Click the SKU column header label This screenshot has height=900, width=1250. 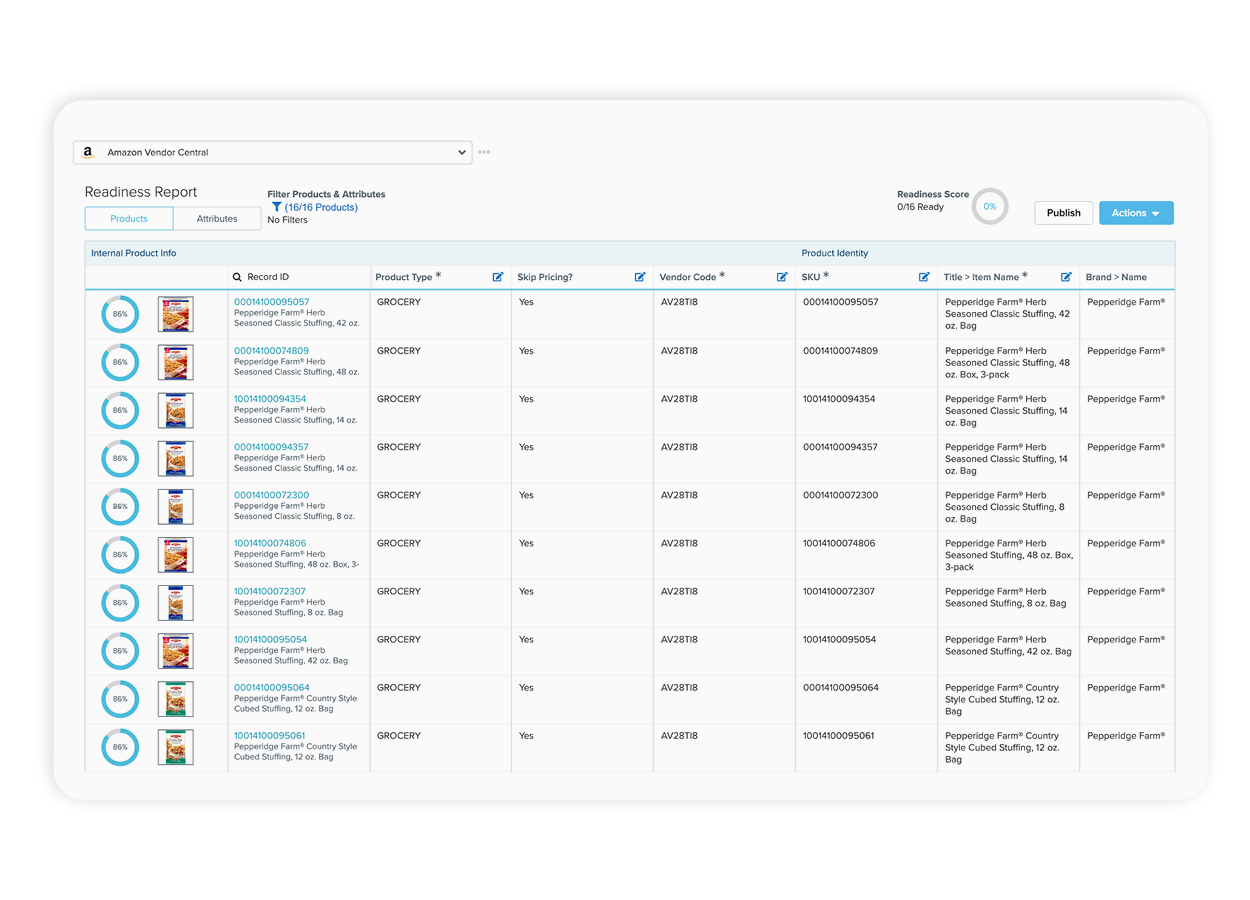point(811,277)
